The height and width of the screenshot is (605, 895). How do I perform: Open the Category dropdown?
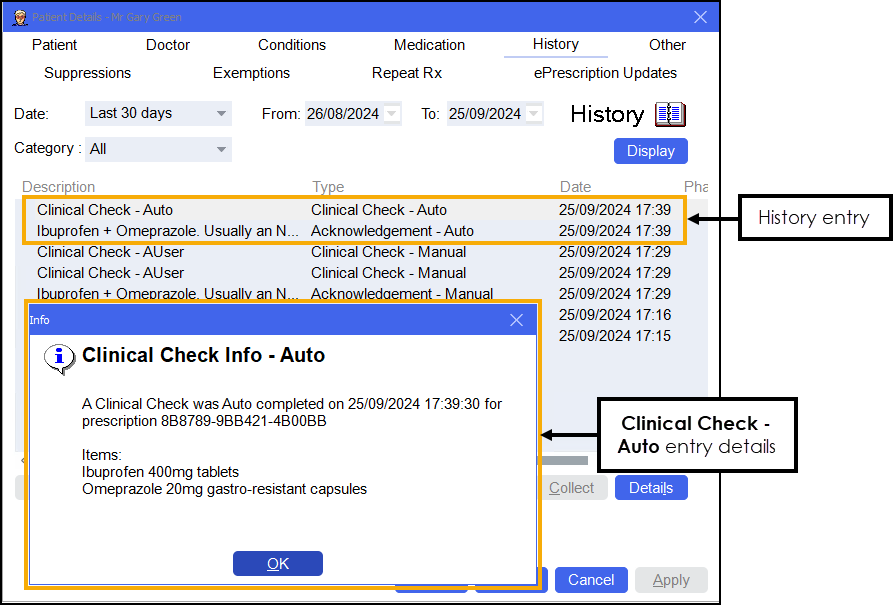click(x=221, y=150)
